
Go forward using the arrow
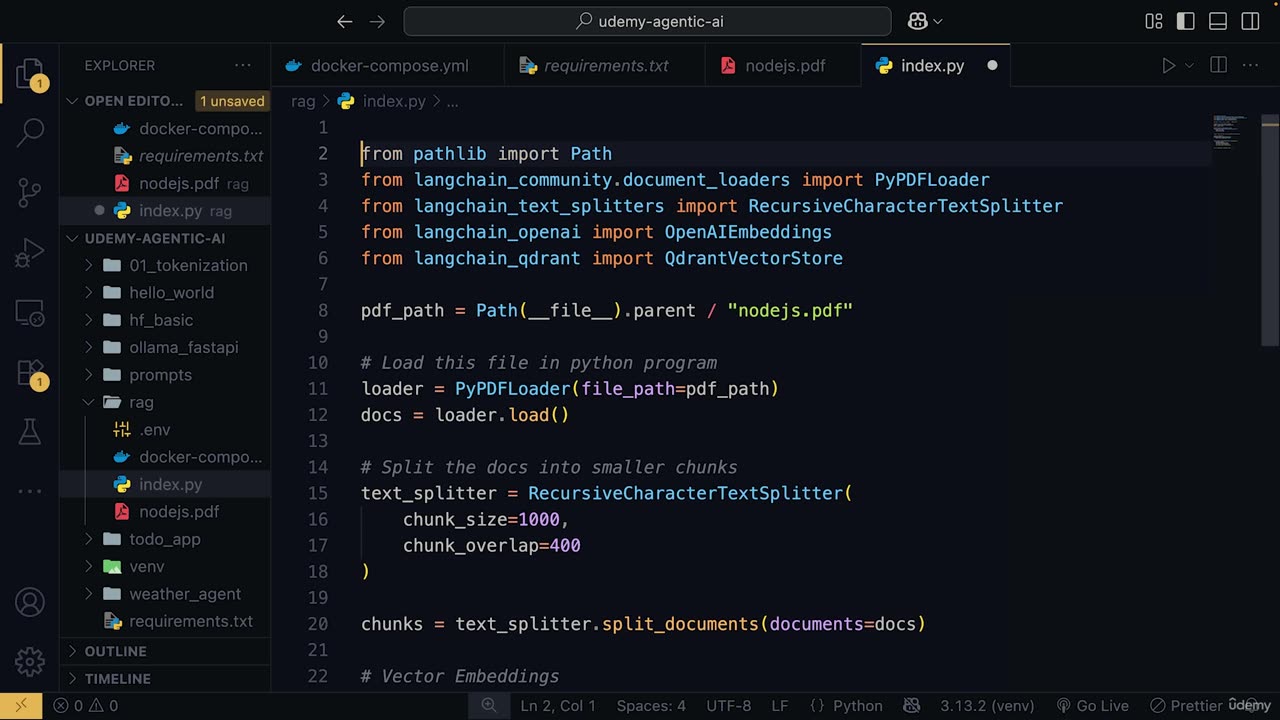tap(377, 21)
